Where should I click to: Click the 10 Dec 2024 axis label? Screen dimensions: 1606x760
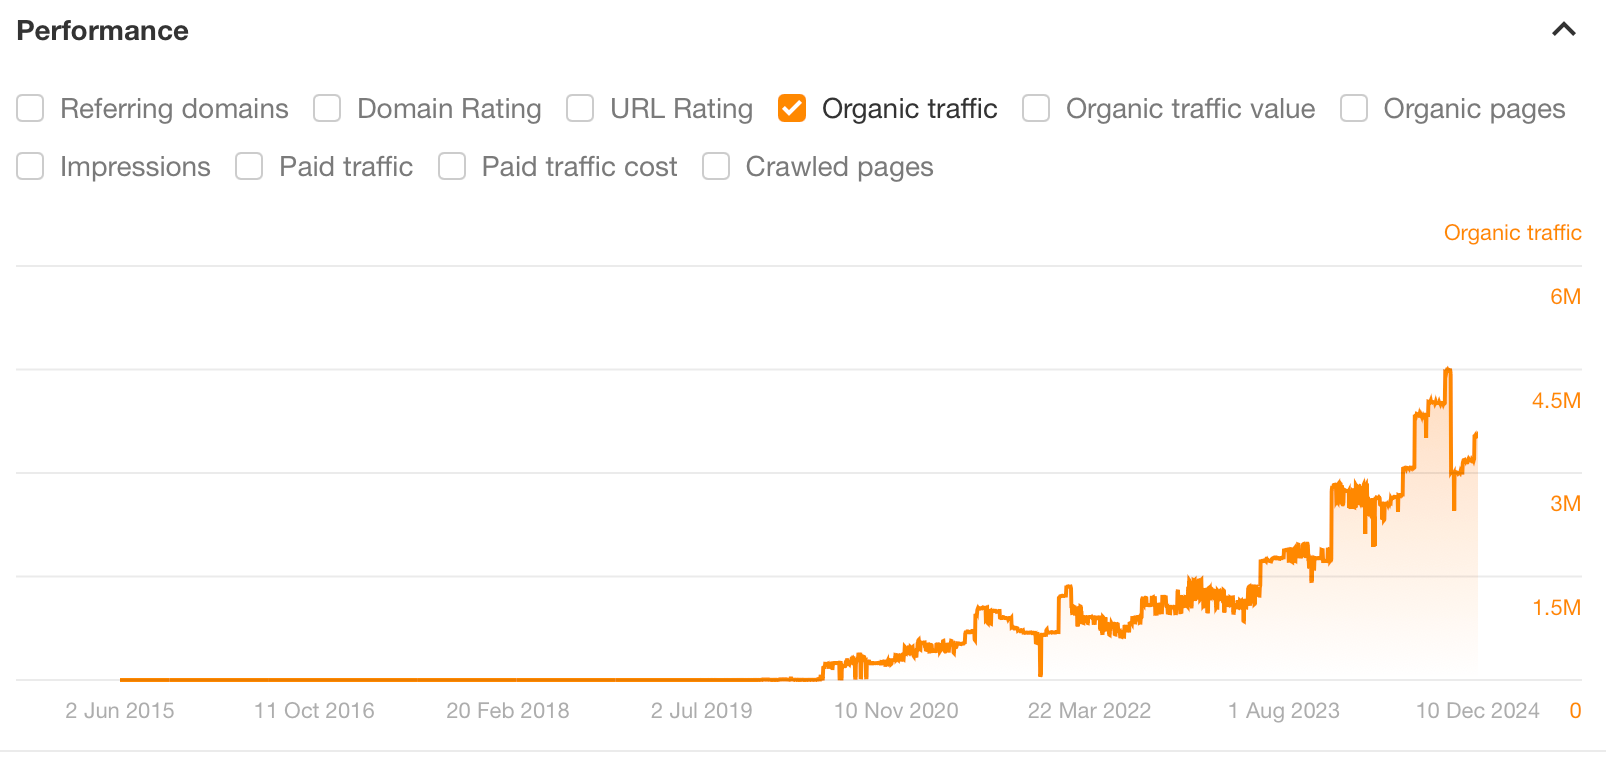tap(1478, 710)
